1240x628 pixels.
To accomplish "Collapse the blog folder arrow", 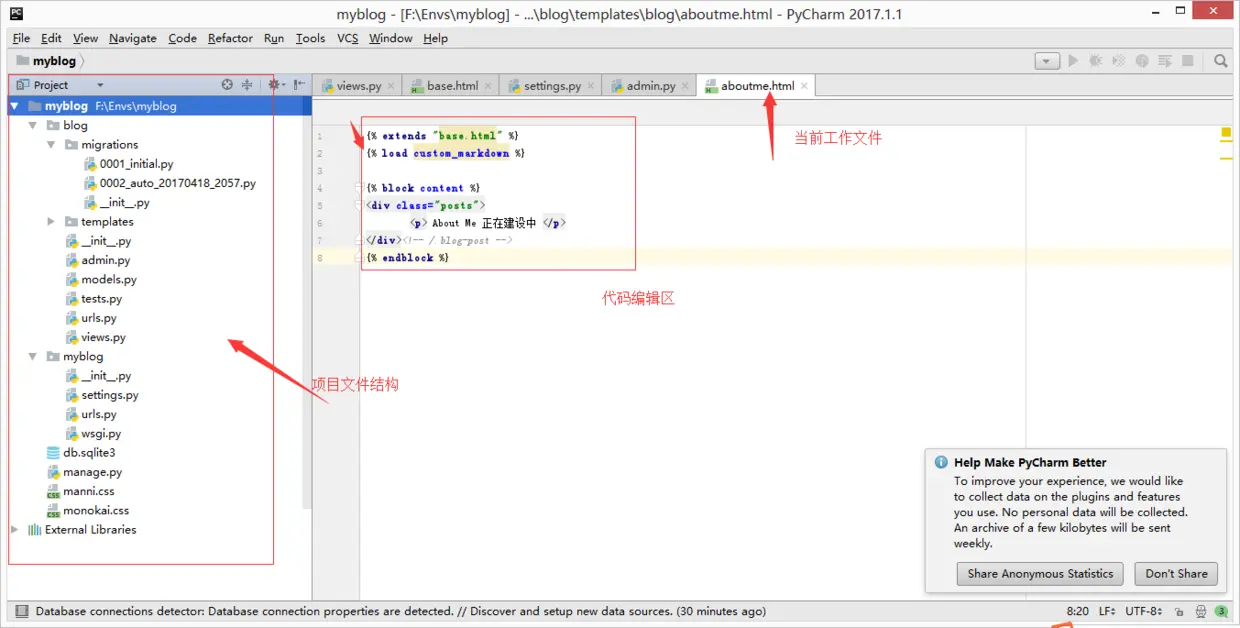I will [x=33, y=126].
